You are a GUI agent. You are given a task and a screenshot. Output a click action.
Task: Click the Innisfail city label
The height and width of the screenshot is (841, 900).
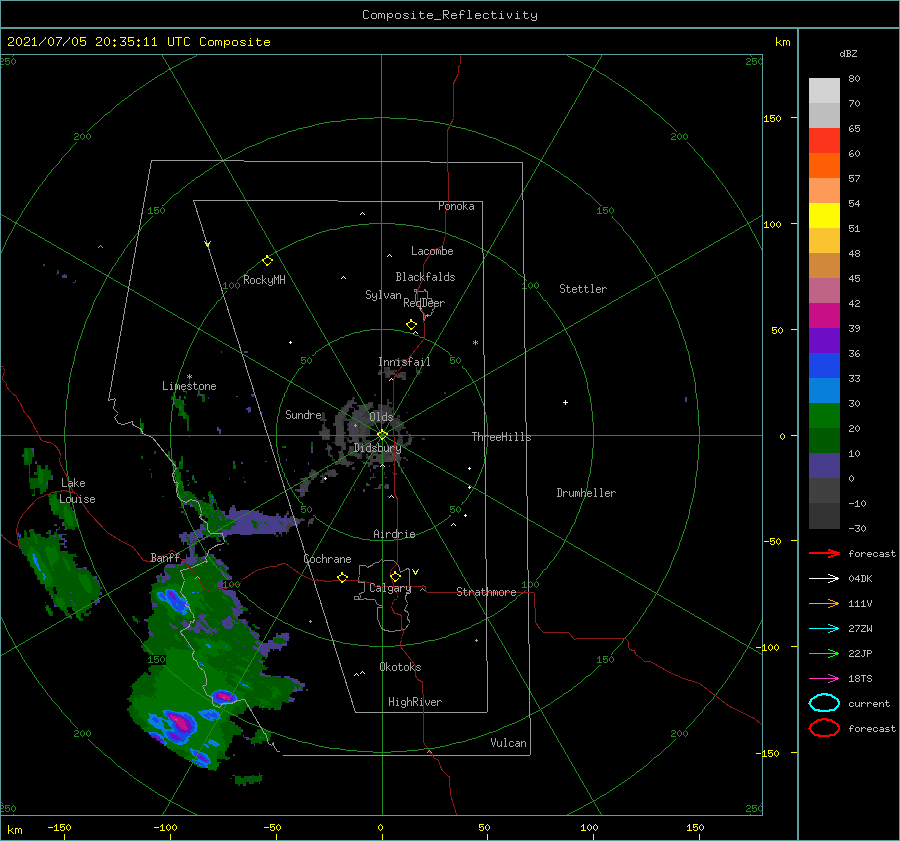click(404, 362)
